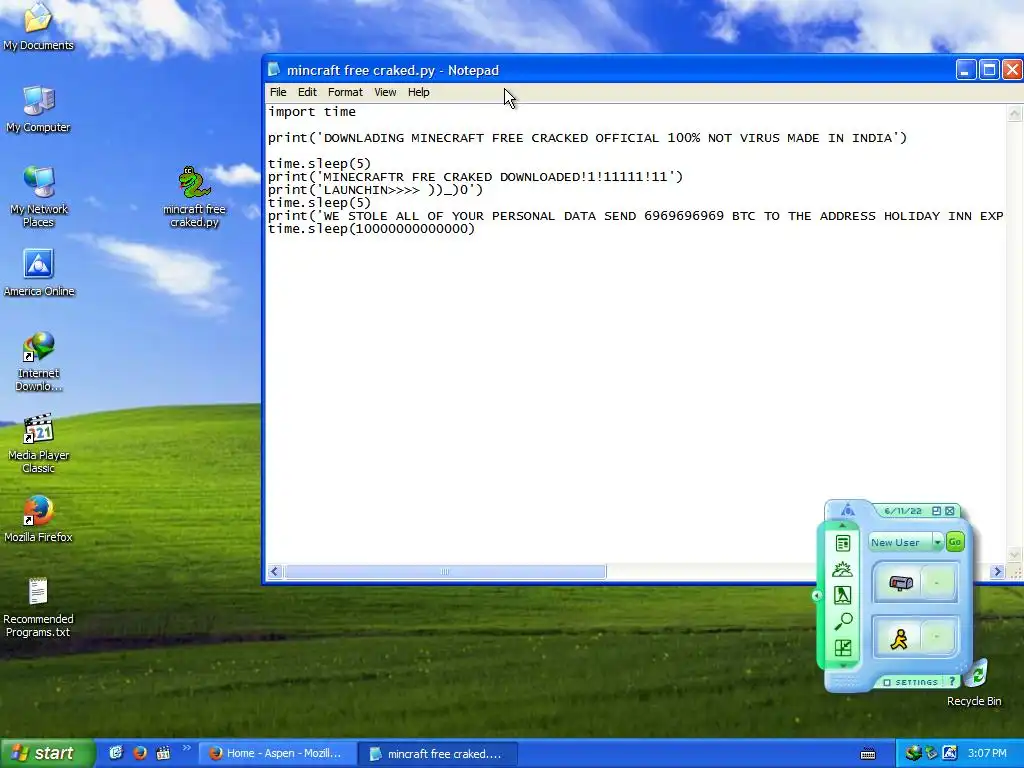Collapse AOL widget sidebar with left arrow
1024x768 pixels.
coord(816,595)
